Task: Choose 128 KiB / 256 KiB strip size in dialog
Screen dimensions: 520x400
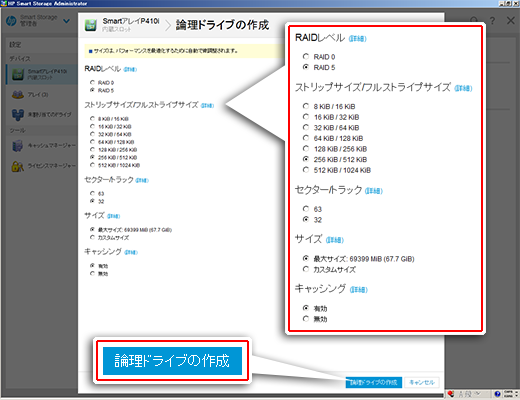Action: point(92,149)
